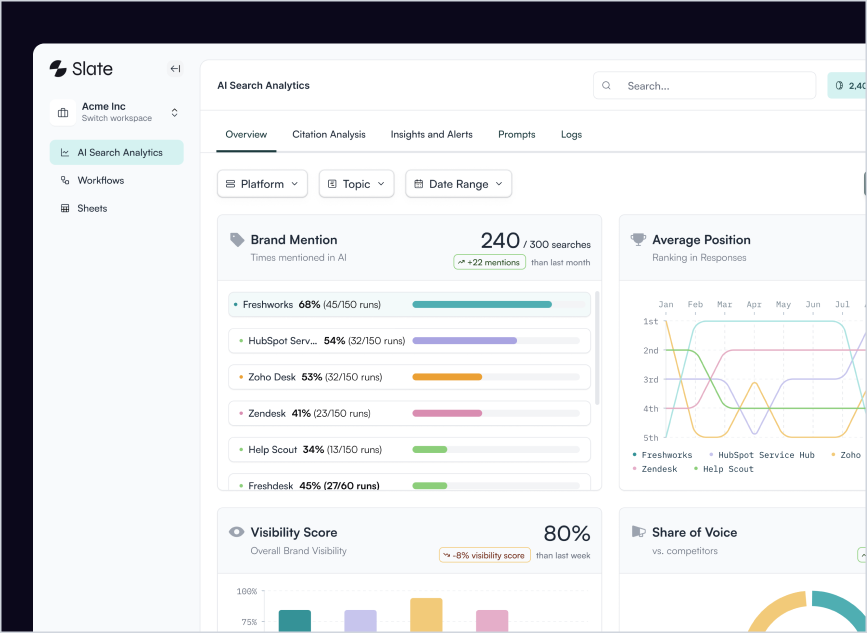This screenshot has height=633, width=867.
Task: Click the Workflows sidebar icon
Action: click(65, 180)
